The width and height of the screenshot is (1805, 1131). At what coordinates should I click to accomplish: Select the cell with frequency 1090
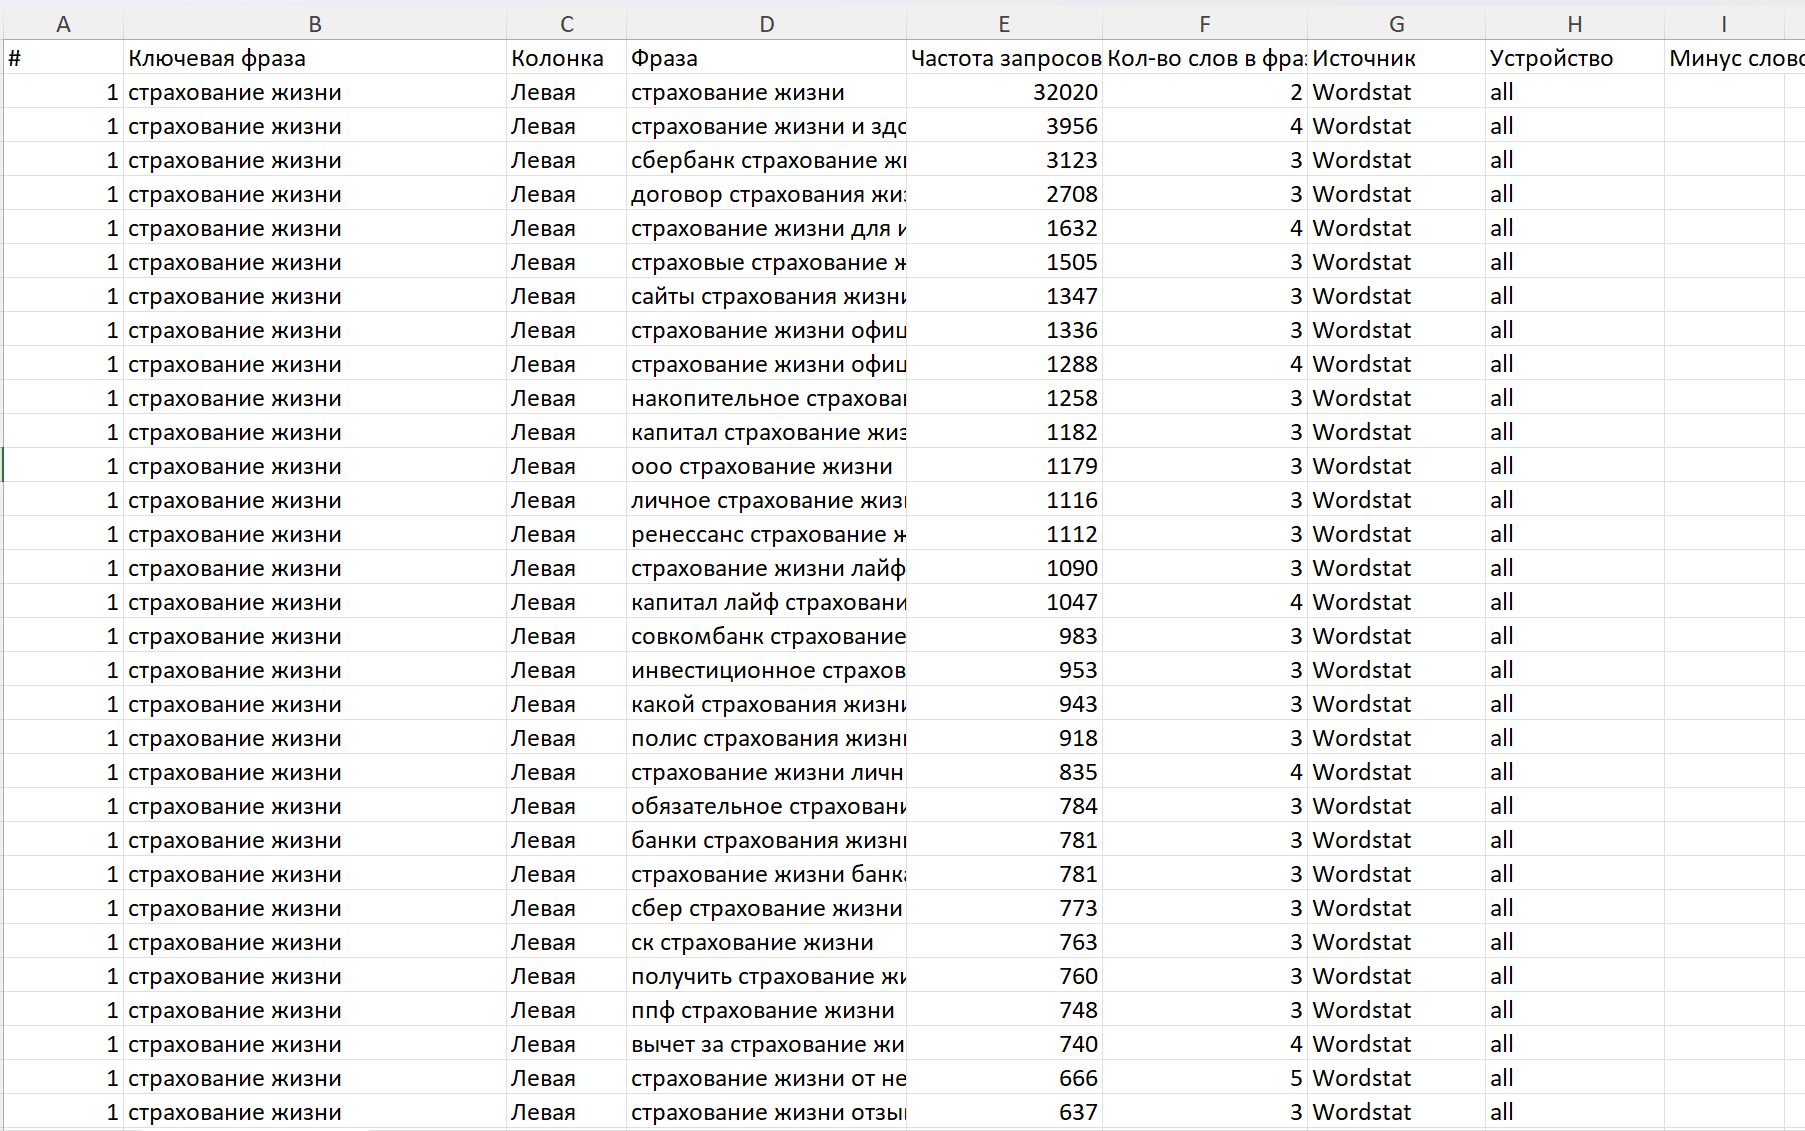tap(1004, 568)
